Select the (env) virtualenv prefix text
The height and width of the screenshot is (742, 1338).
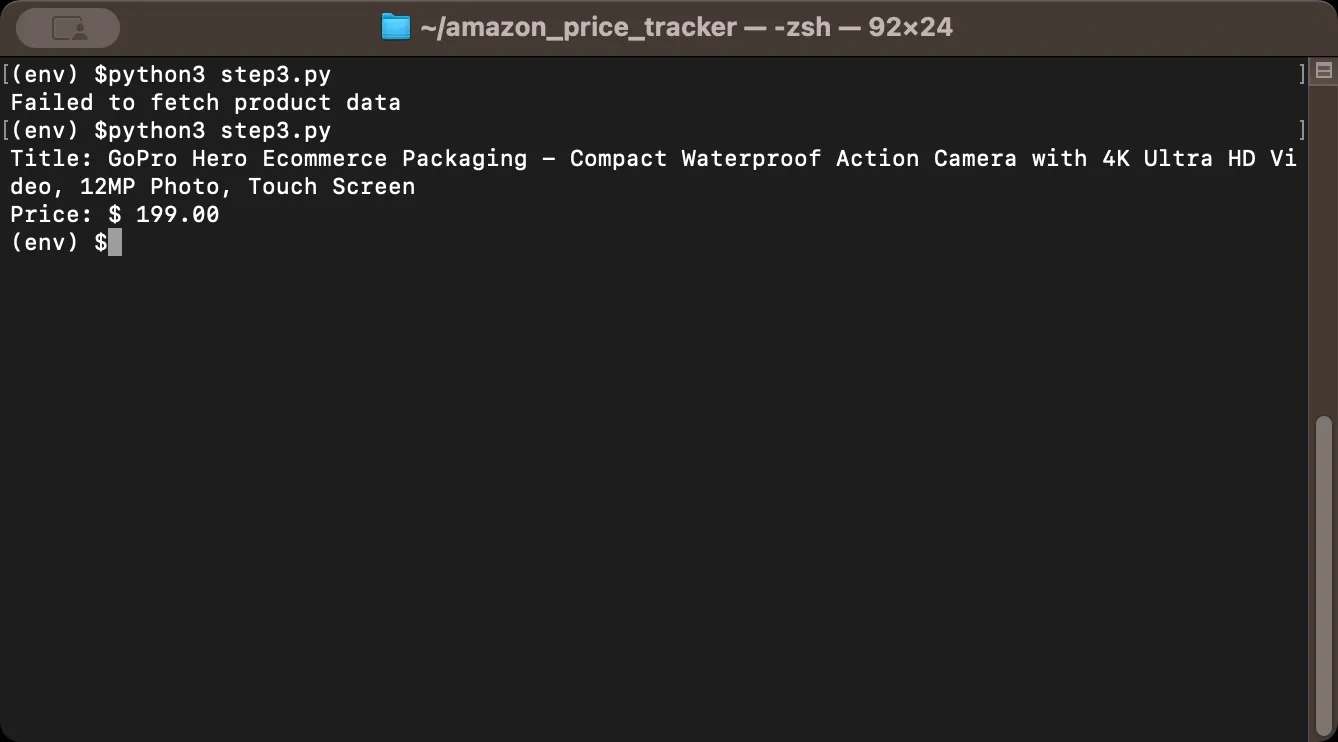43,242
